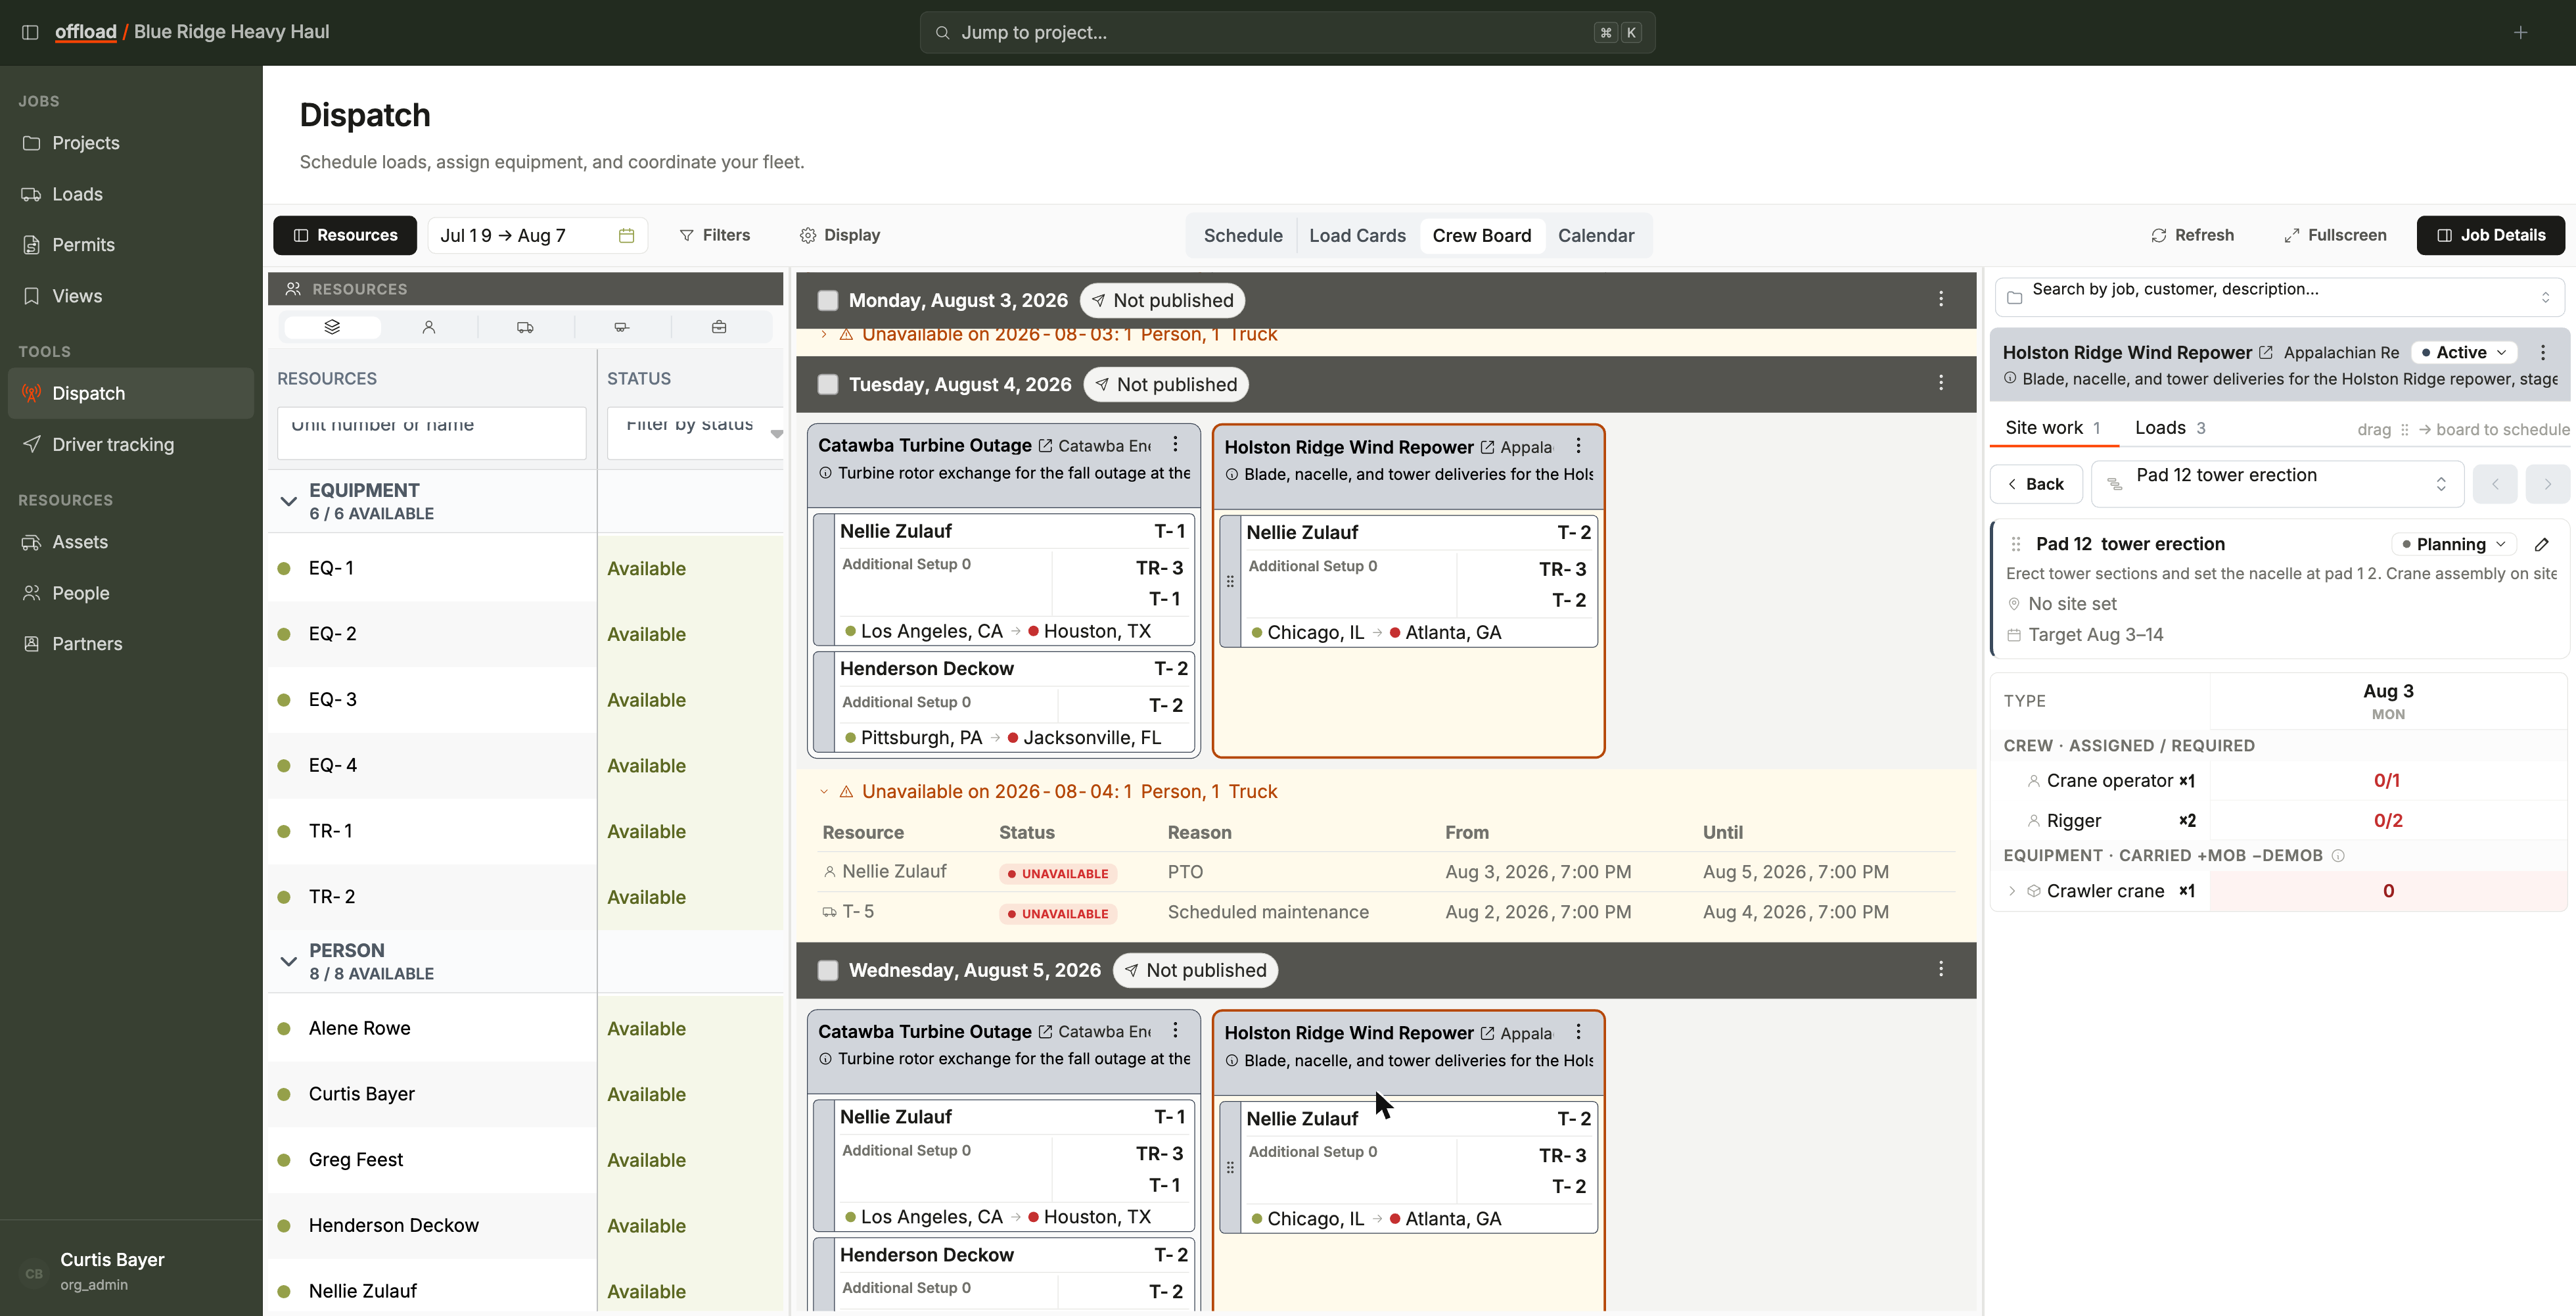Switch to the Calendar view tab

click(x=1596, y=236)
